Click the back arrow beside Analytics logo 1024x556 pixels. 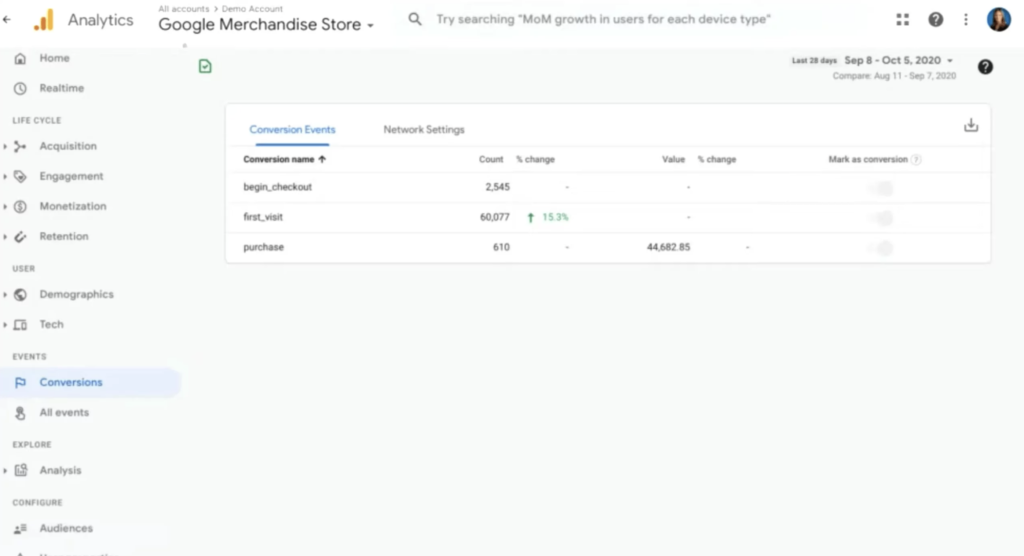click(7, 20)
